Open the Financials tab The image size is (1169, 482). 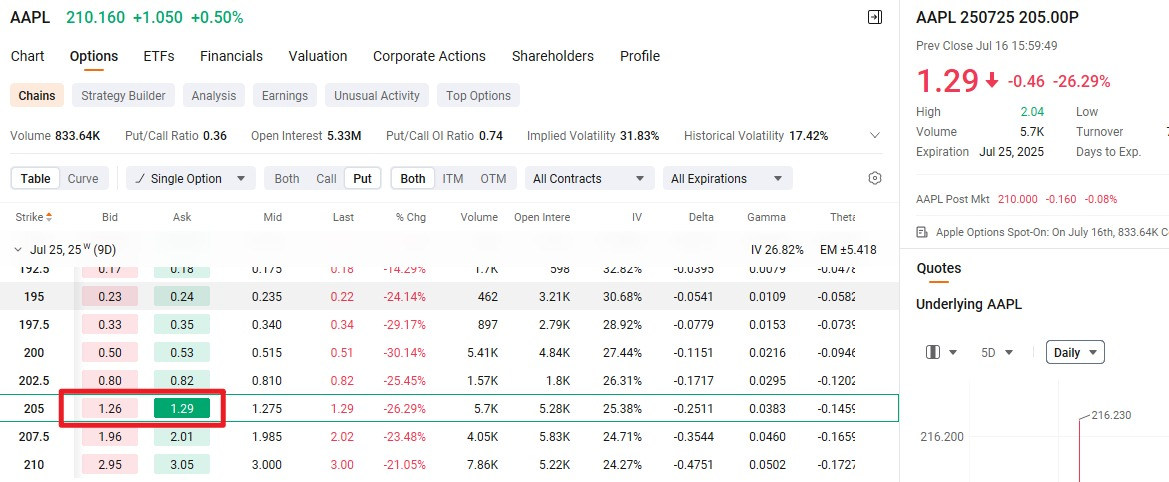coord(231,56)
